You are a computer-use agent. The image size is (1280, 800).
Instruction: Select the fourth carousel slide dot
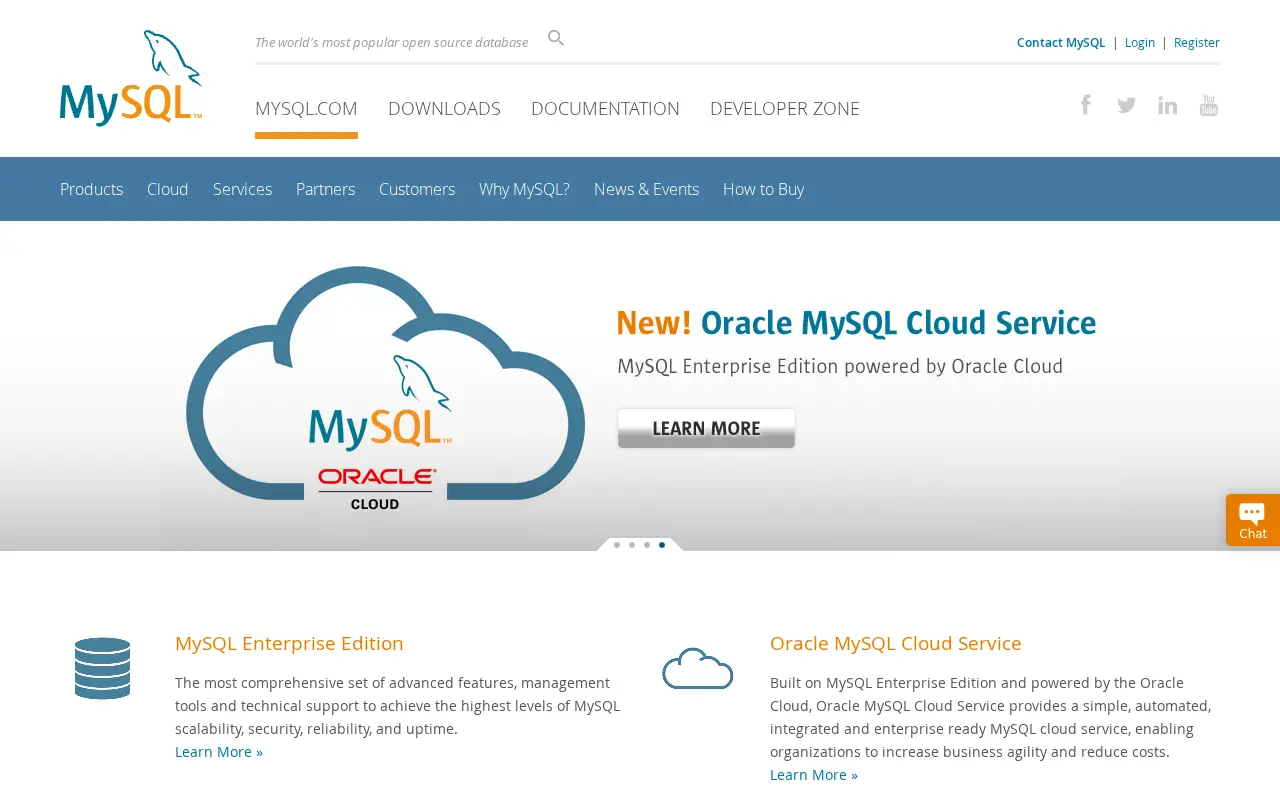pos(662,545)
